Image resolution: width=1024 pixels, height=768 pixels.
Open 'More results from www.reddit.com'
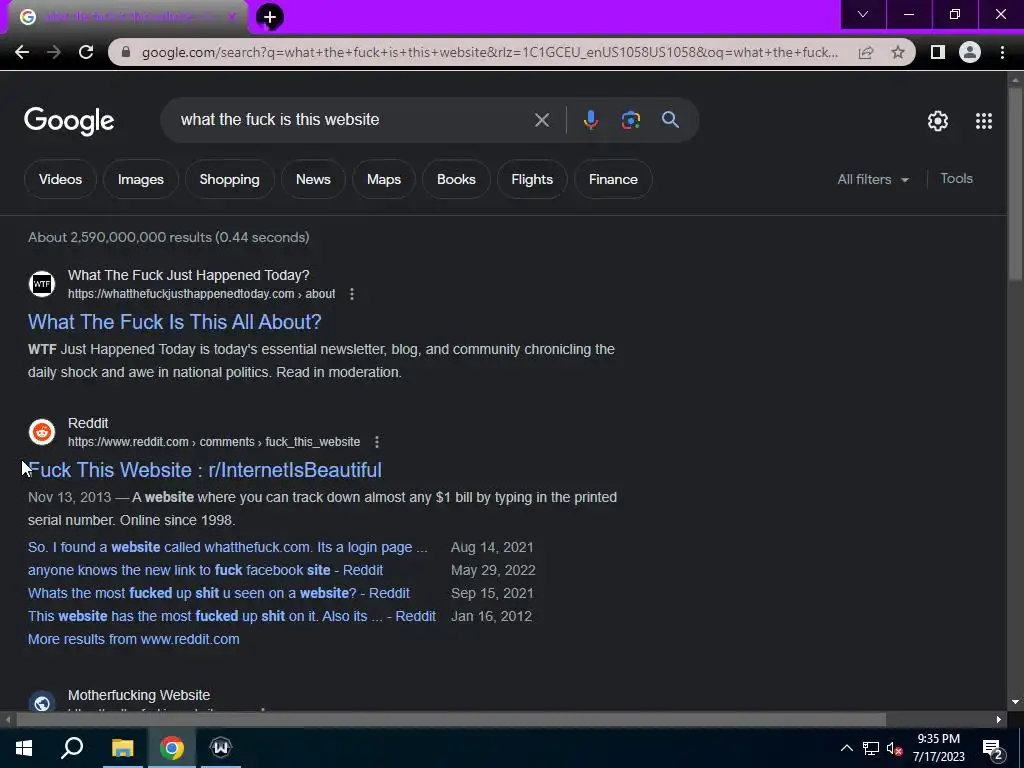(x=133, y=639)
